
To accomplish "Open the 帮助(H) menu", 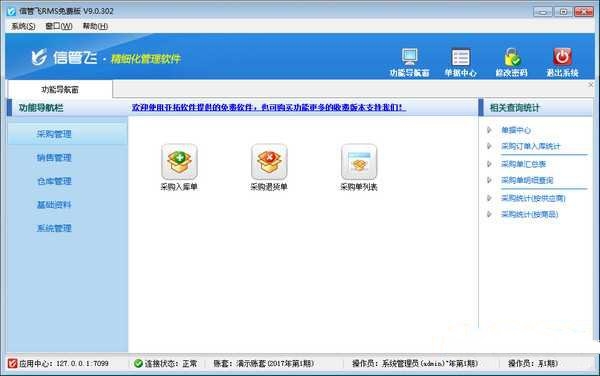I will (95, 26).
